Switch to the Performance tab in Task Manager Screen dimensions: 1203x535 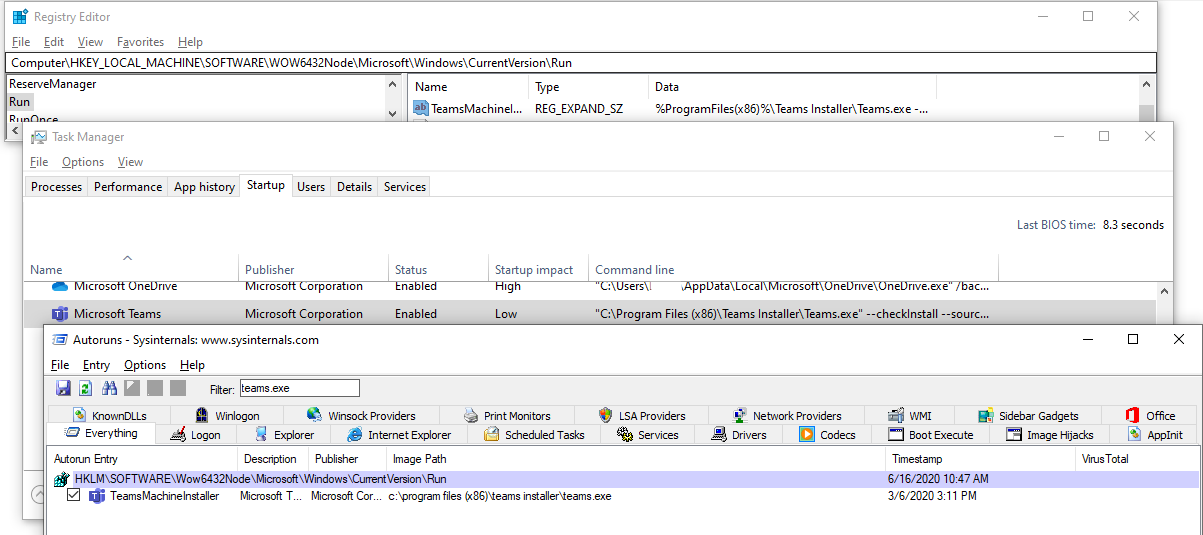click(x=128, y=187)
